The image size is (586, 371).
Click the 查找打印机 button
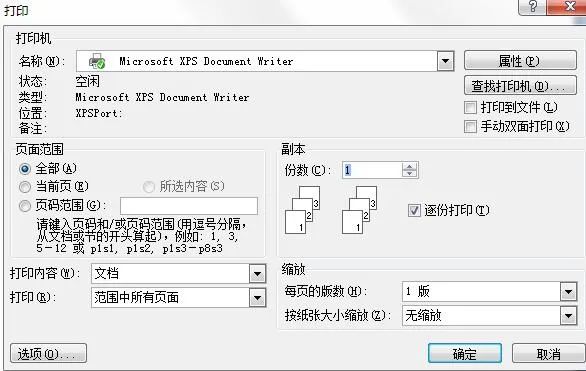pyautogui.click(x=520, y=86)
